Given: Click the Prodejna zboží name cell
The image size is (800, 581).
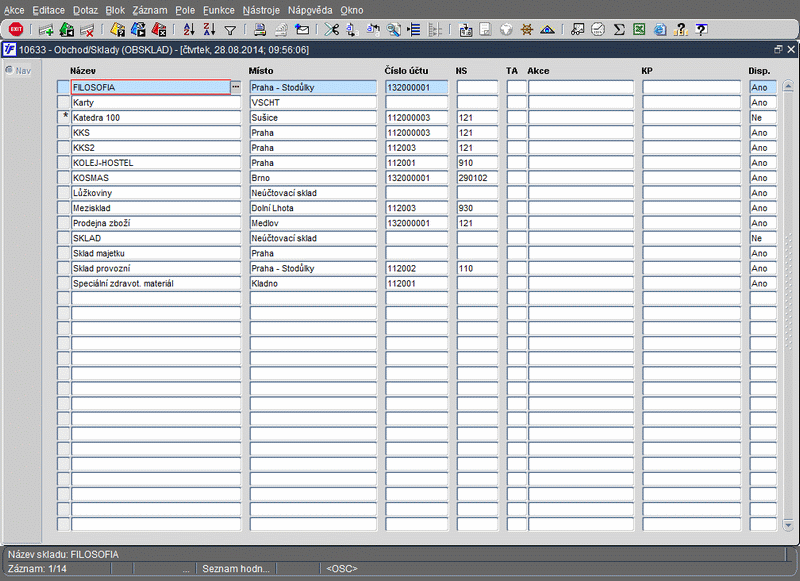Looking at the screenshot, I should pyautogui.click(x=156, y=223).
